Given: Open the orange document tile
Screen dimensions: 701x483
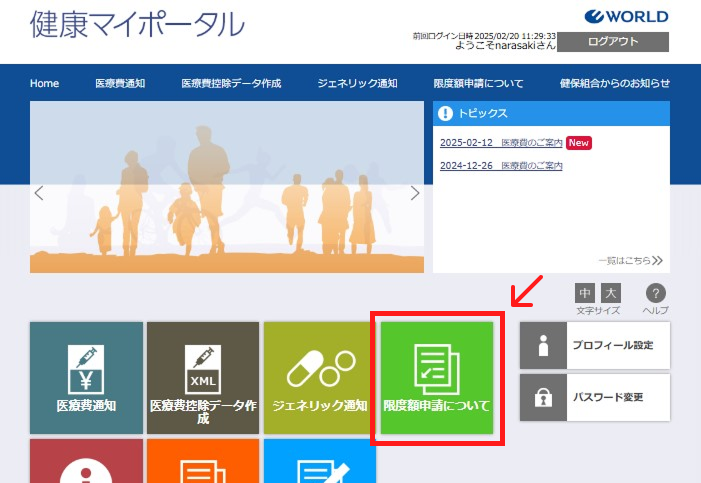Looking at the screenshot, I should click(x=203, y=462).
